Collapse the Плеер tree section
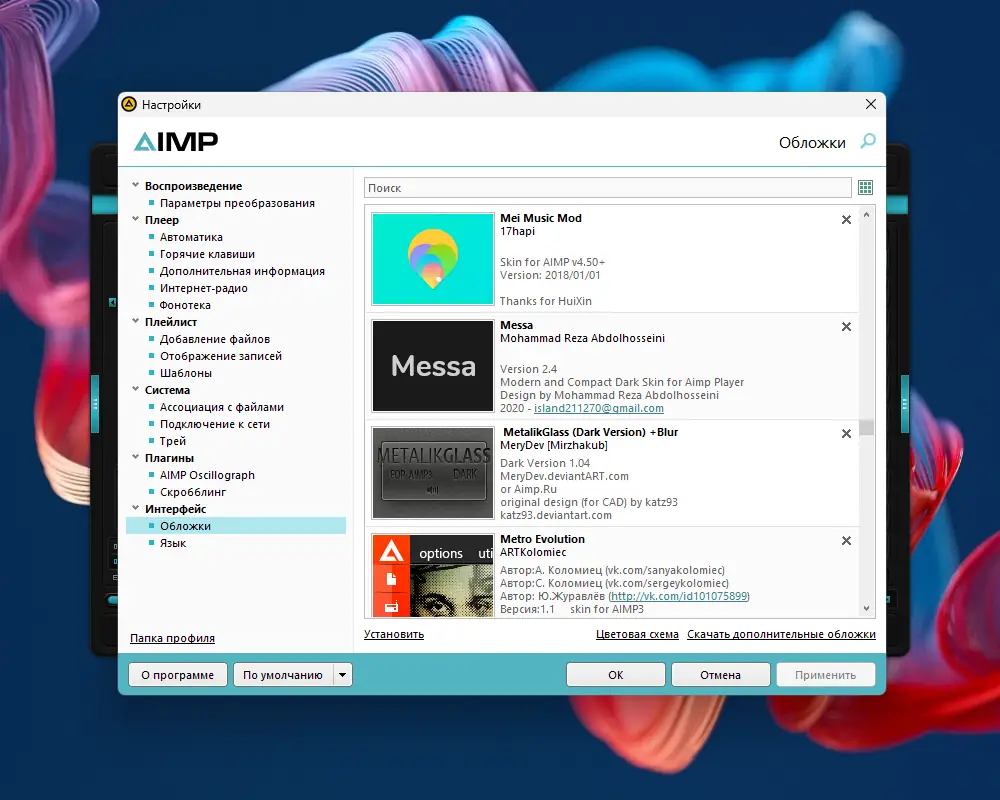The width and height of the screenshot is (1000, 800). tap(135, 219)
